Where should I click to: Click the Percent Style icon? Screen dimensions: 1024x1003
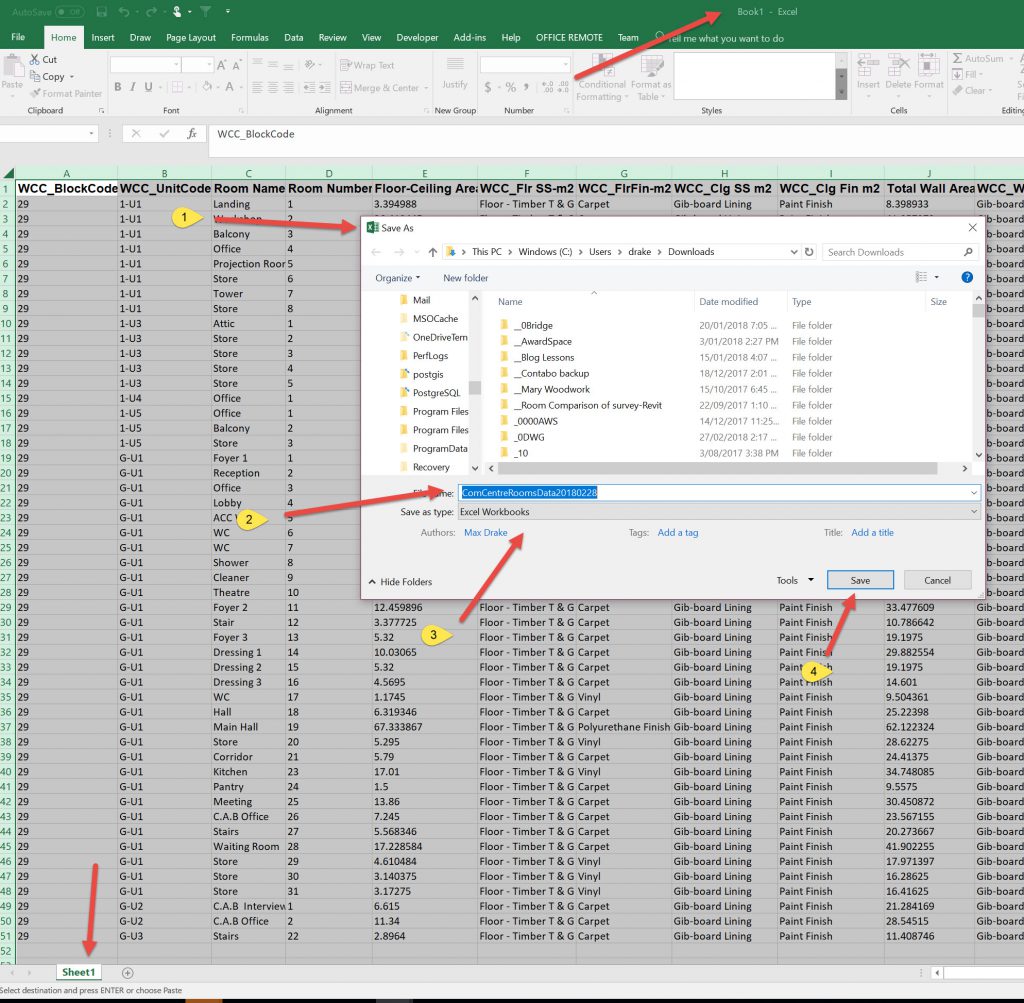click(511, 87)
